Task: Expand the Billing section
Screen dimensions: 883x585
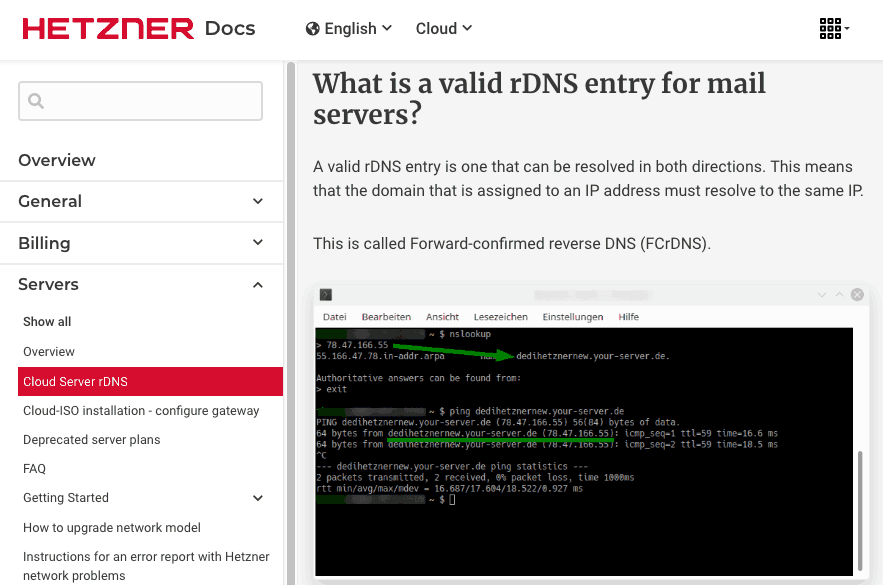Action: tap(141, 243)
